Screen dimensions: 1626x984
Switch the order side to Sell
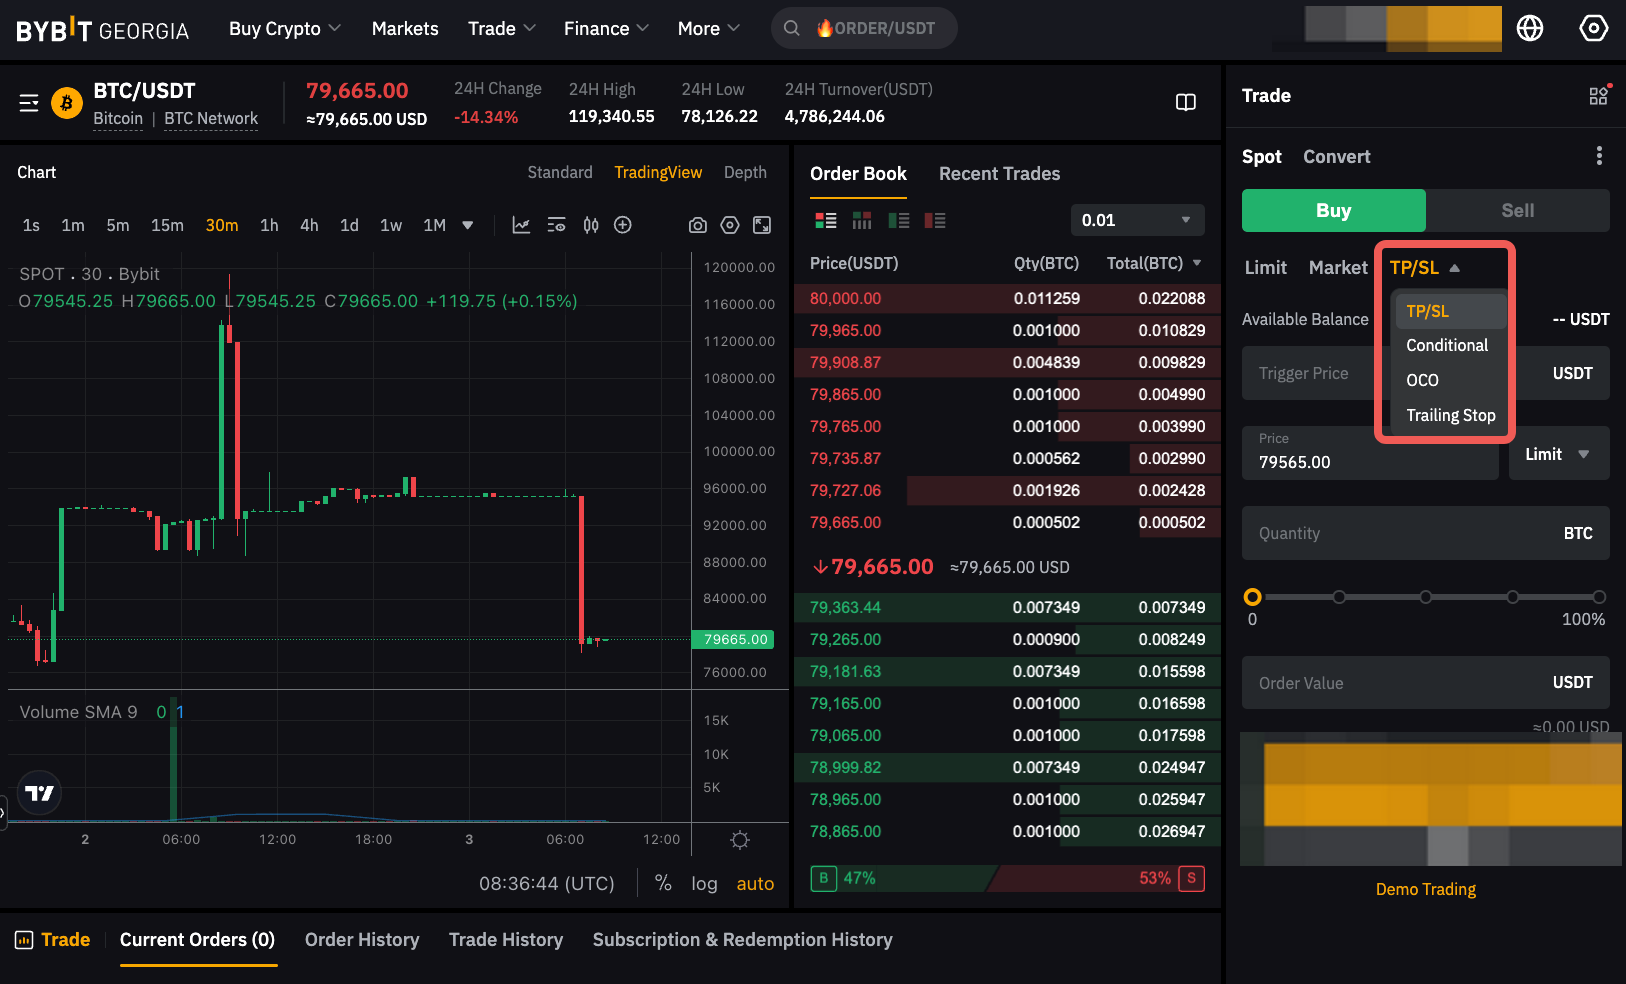[1517, 210]
